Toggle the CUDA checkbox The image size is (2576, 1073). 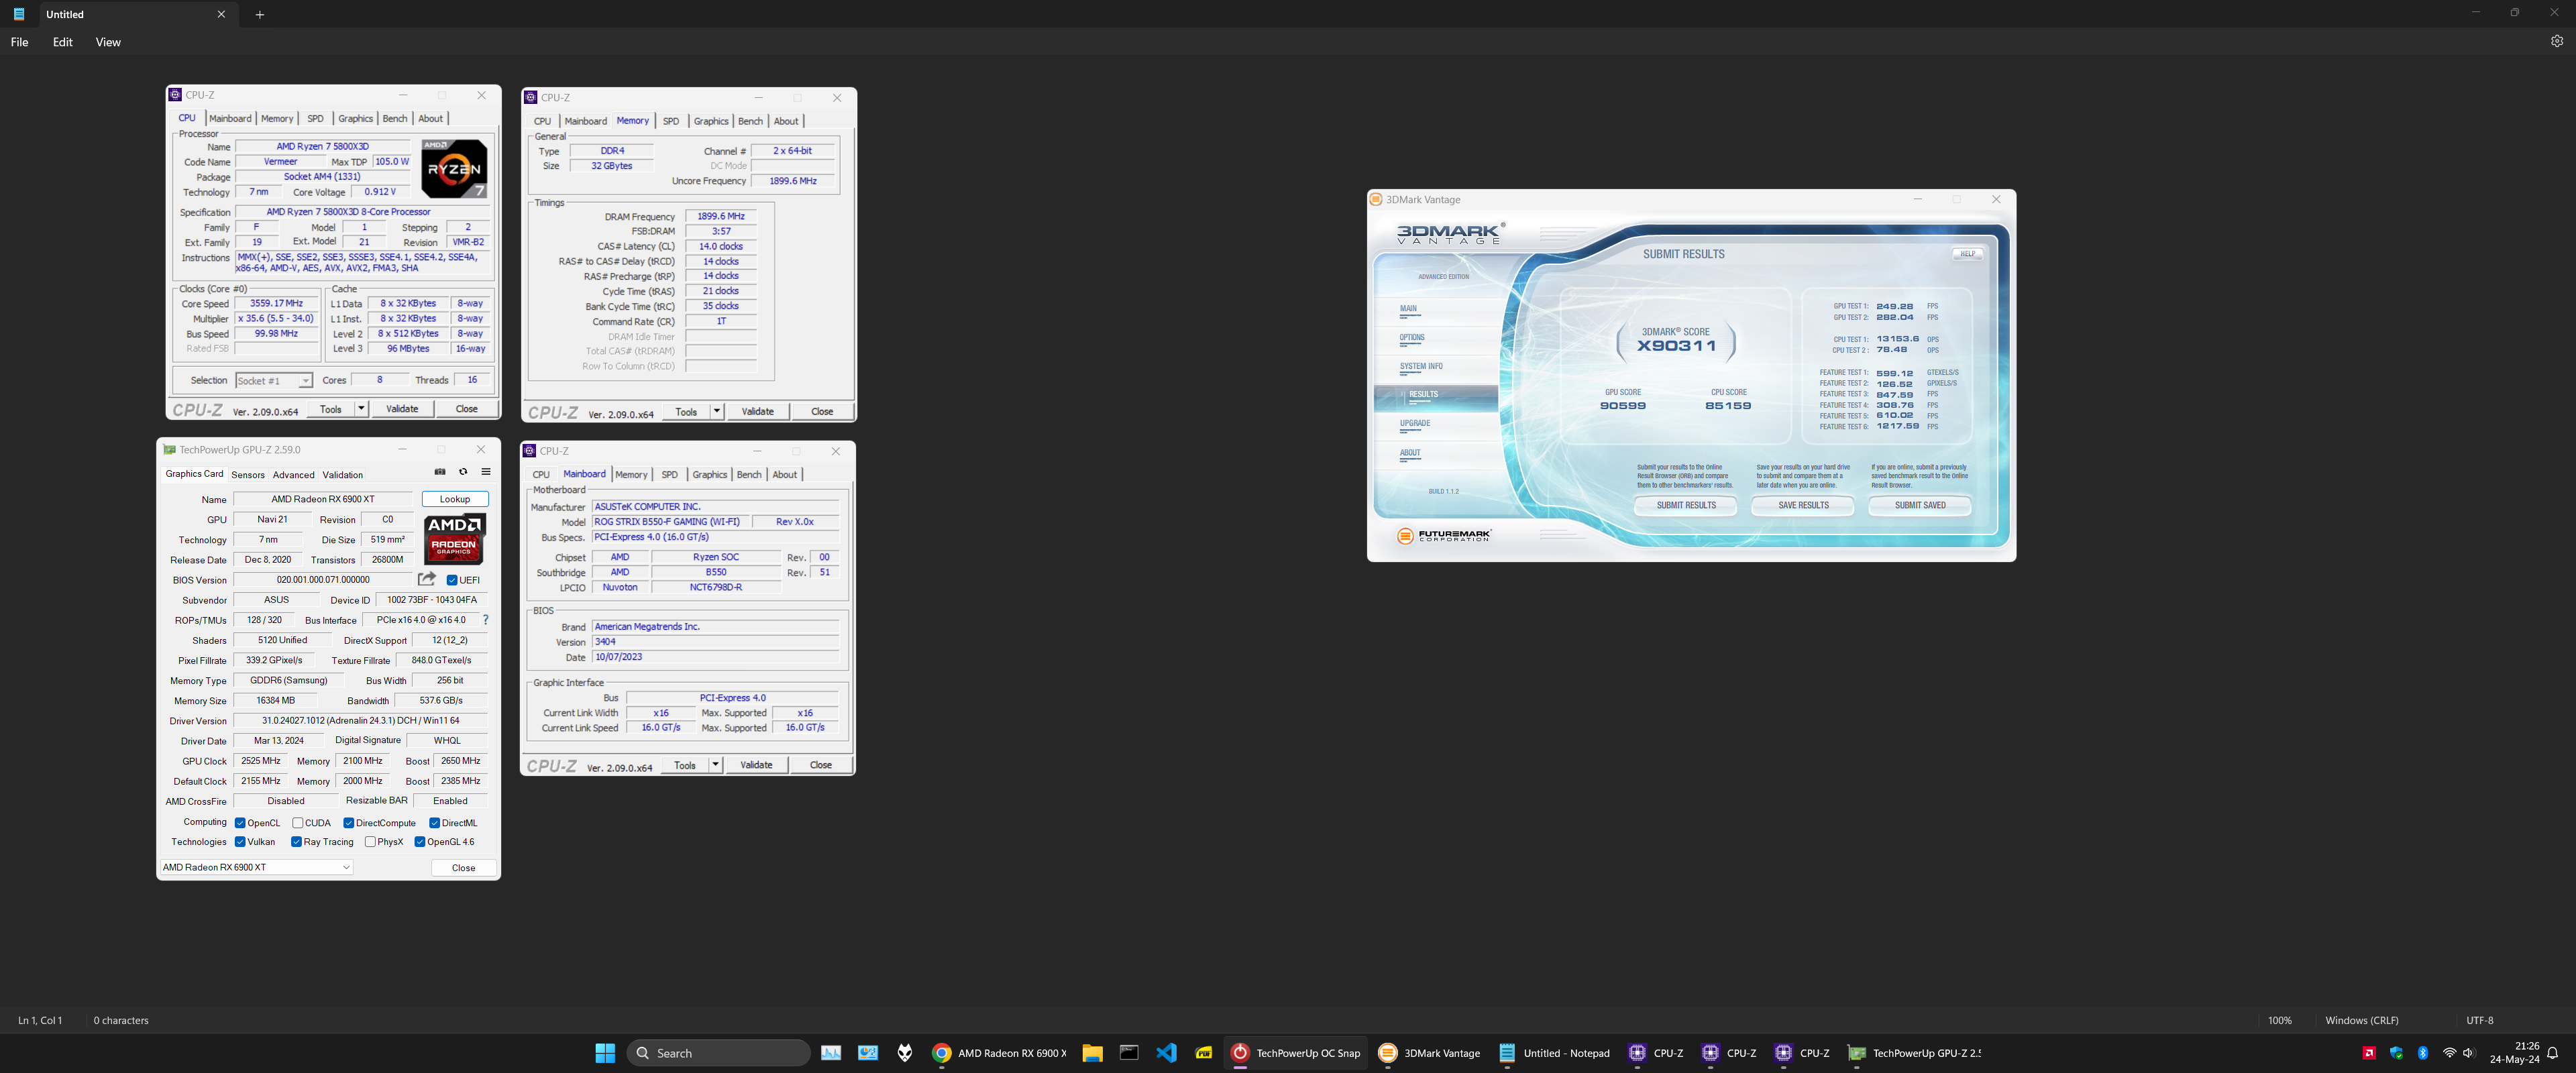pos(297,823)
